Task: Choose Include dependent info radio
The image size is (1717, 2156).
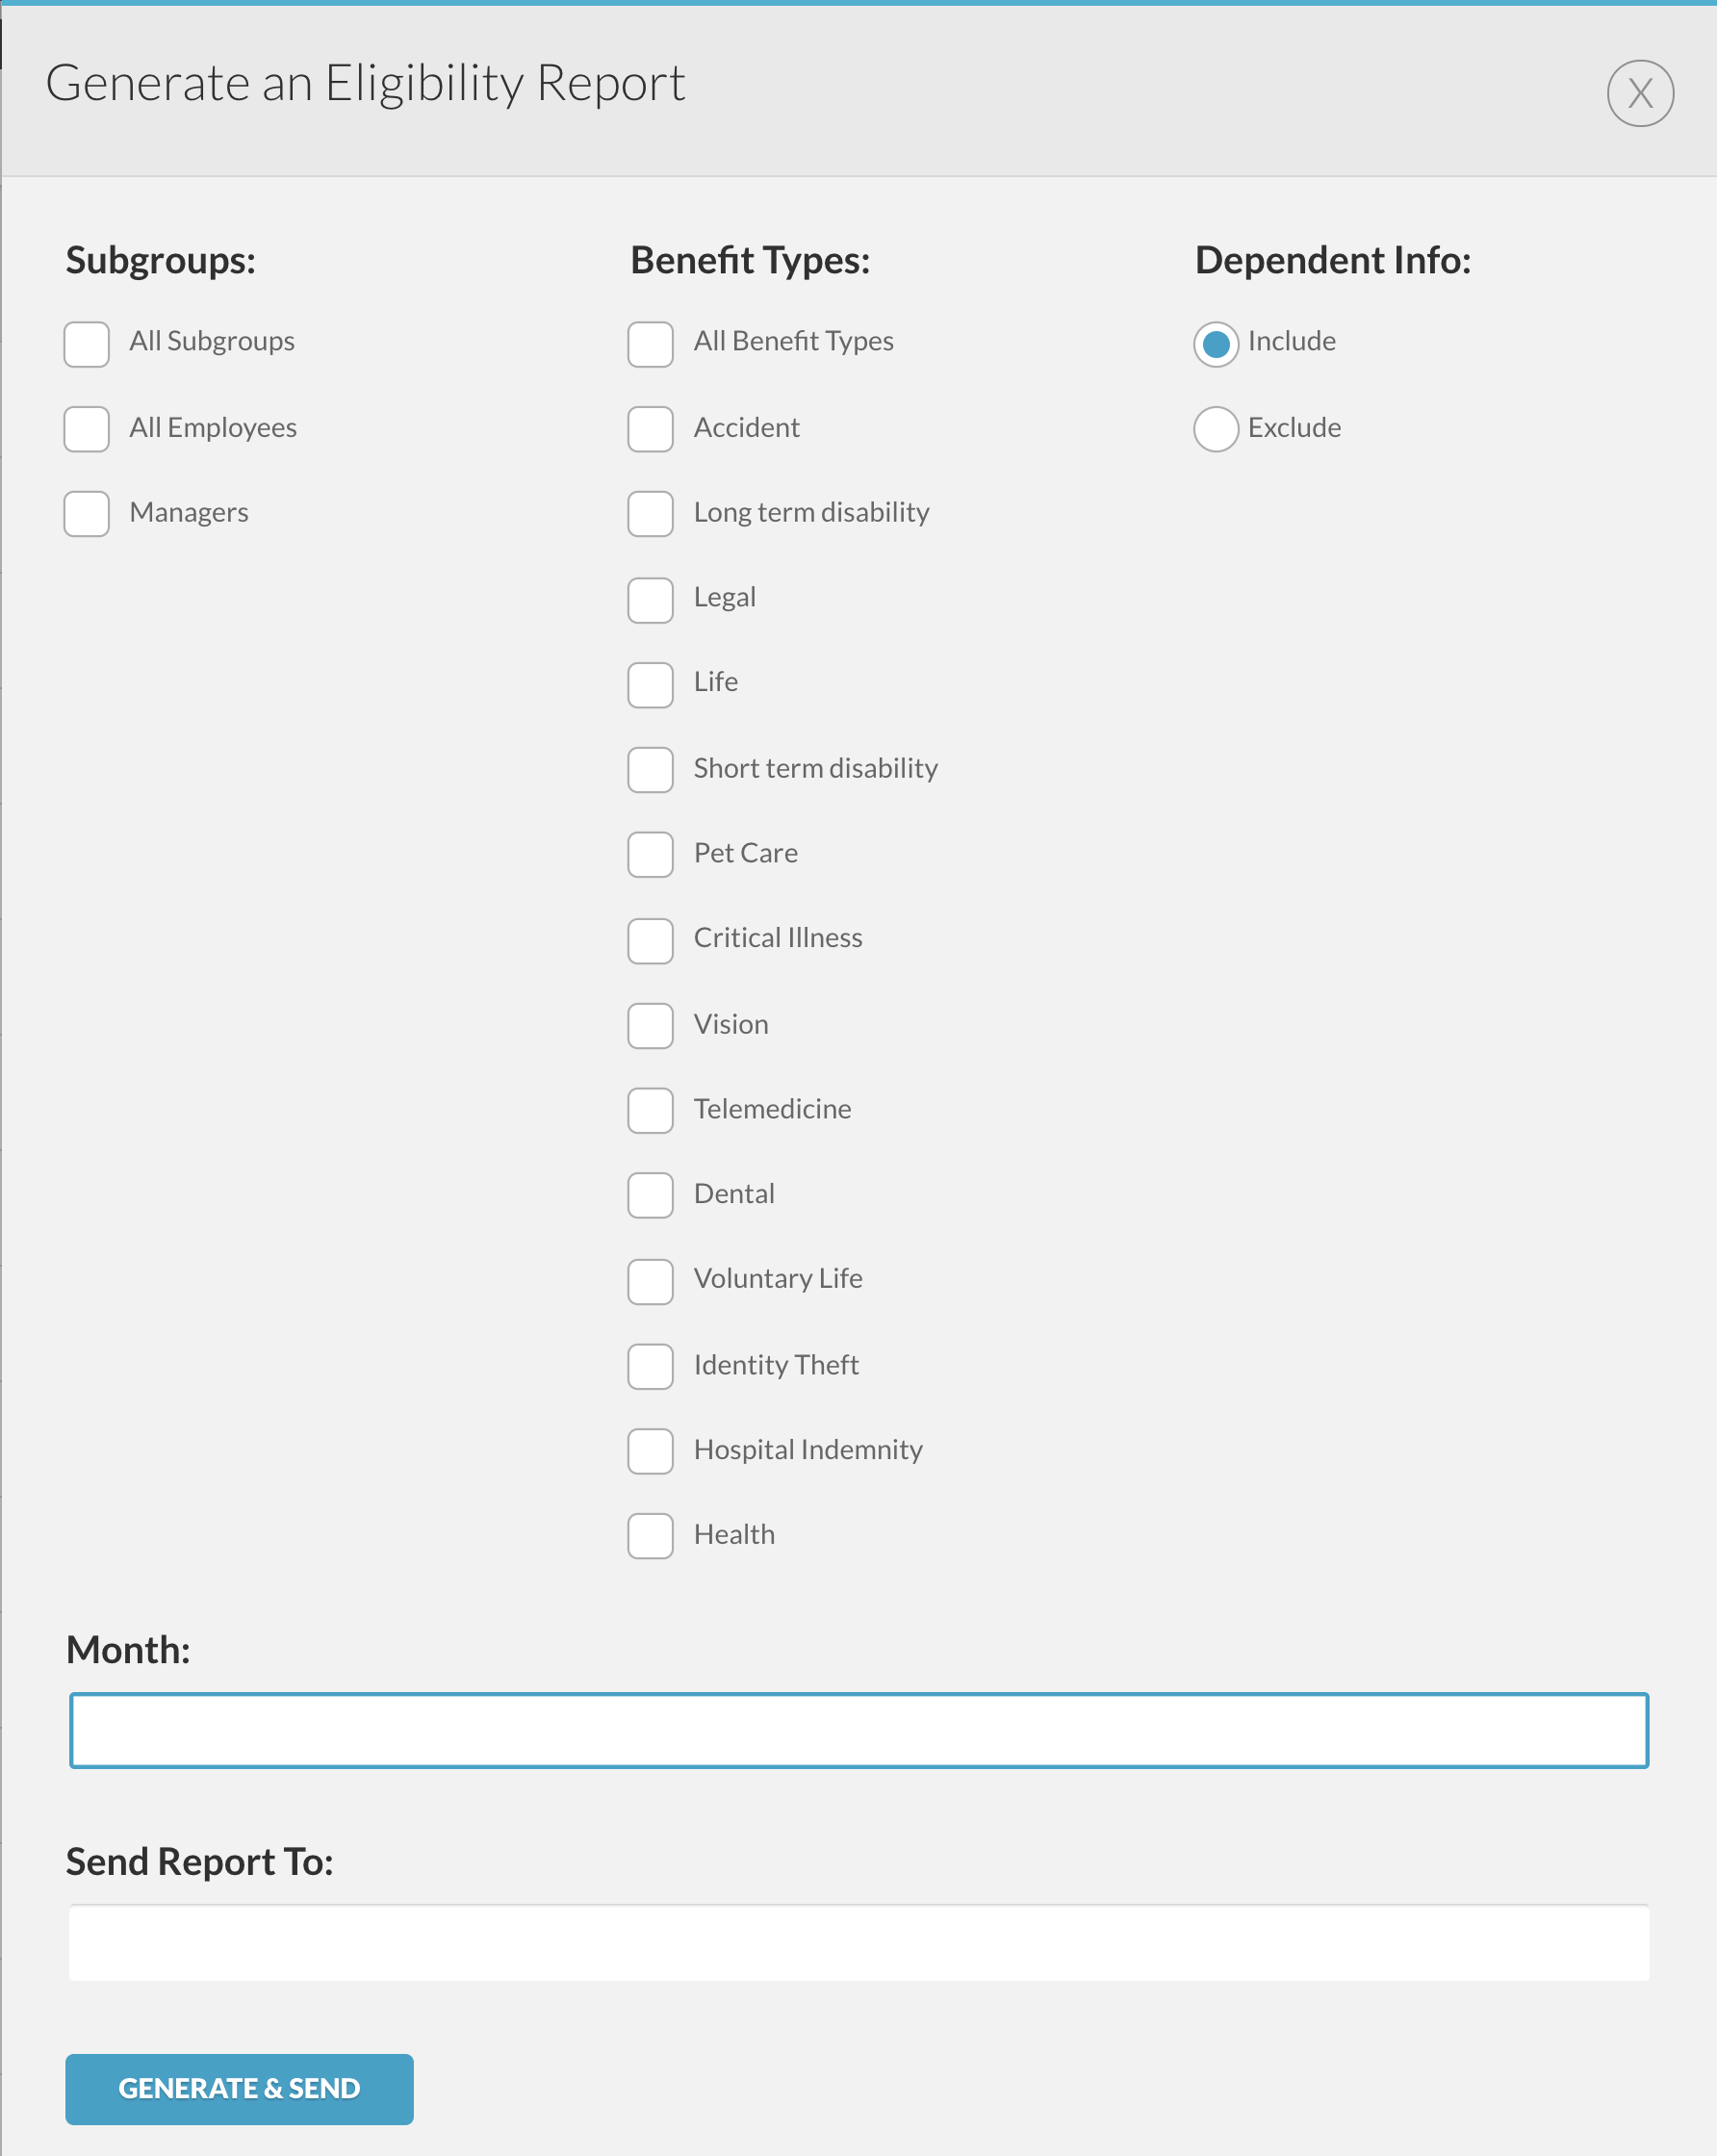Action: (x=1216, y=344)
